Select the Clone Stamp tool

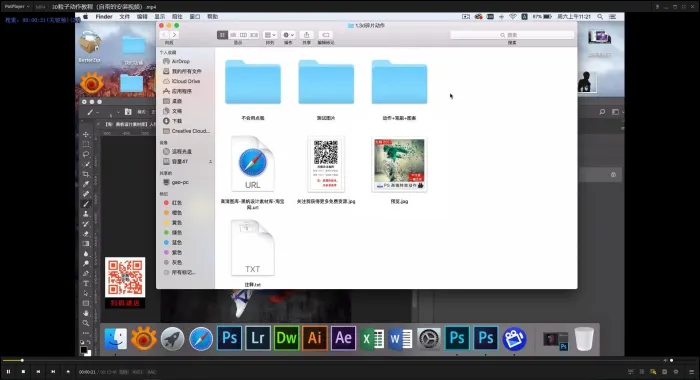pyautogui.click(x=86, y=214)
